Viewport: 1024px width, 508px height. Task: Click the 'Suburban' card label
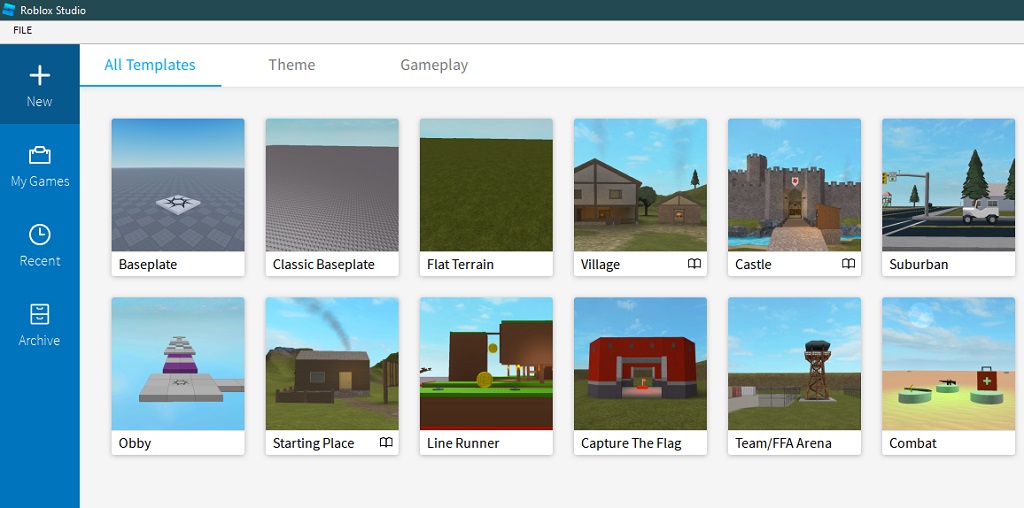coord(919,264)
